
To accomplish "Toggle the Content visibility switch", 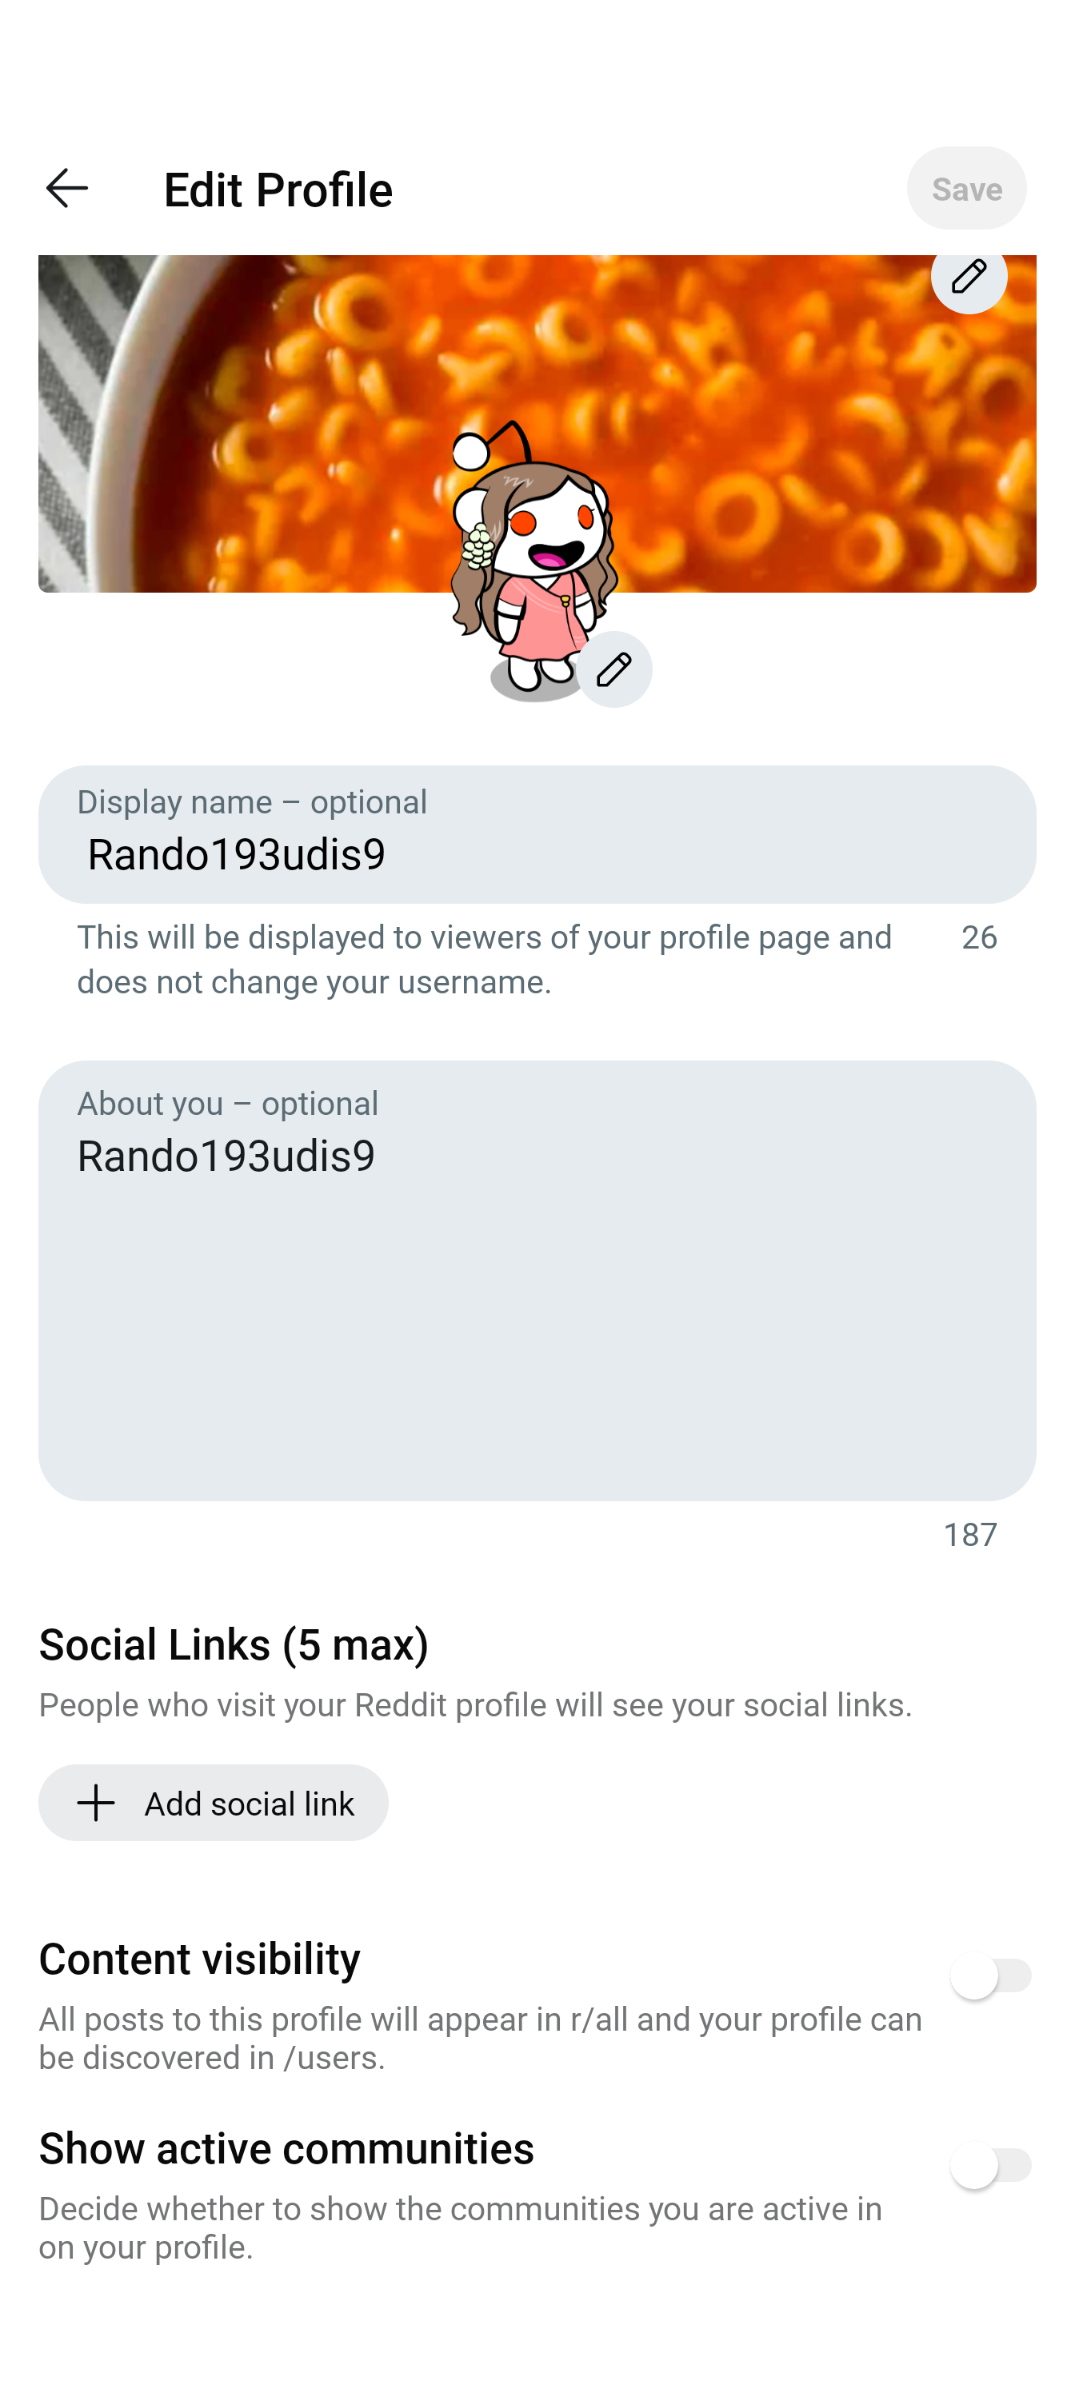I will pyautogui.click(x=989, y=1976).
